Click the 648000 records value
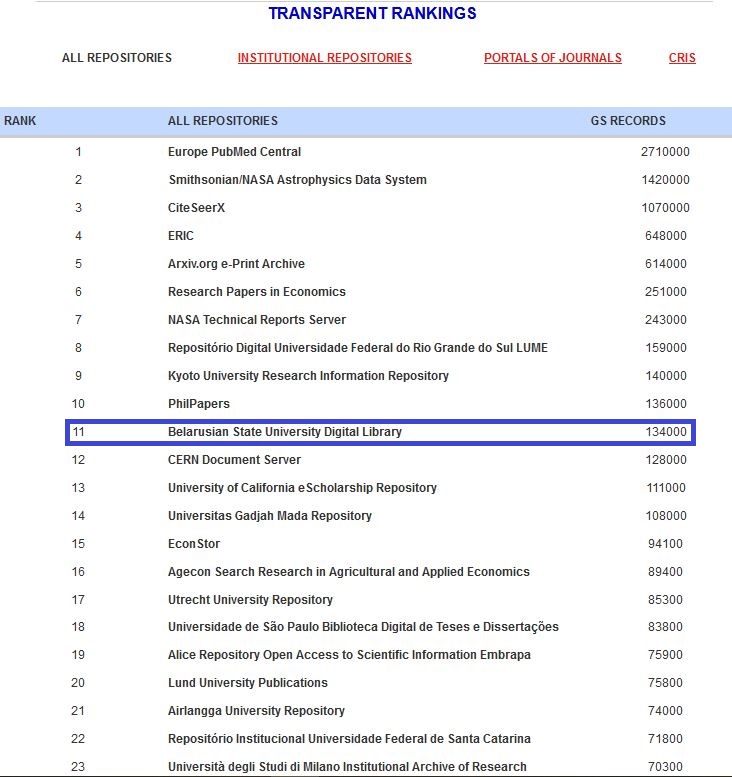732x777 pixels. pos(666,236)
